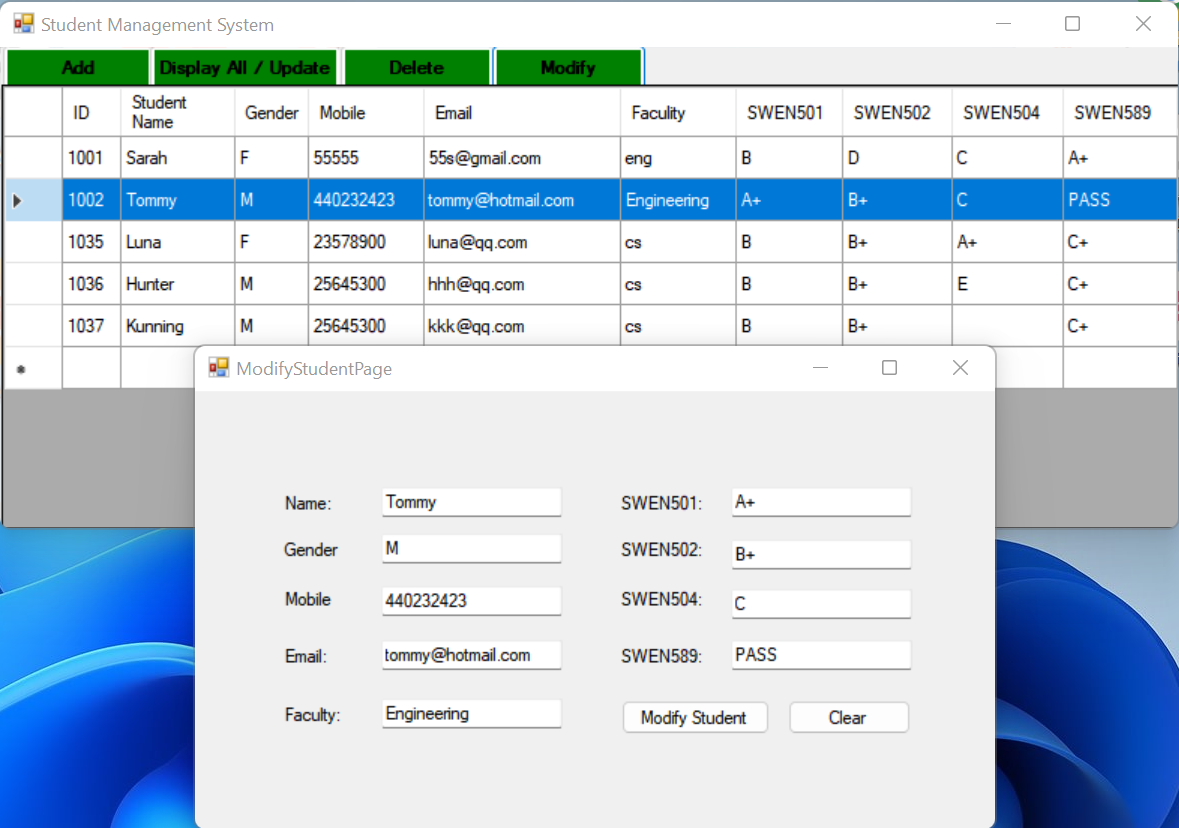The image size is (1179, 828).
Task: Click the Gender field showing M
Action: 470,548
